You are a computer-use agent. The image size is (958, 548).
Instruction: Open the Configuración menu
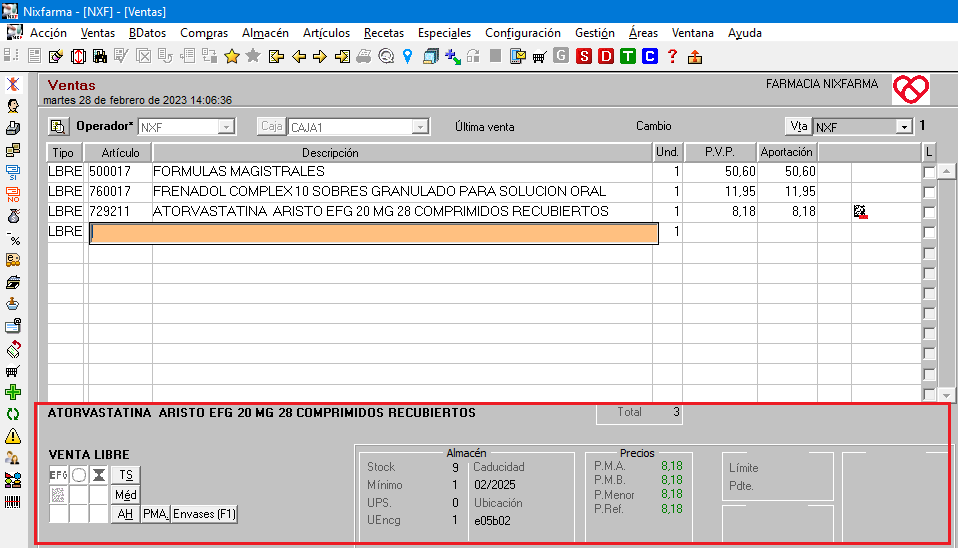click(523, 33)
